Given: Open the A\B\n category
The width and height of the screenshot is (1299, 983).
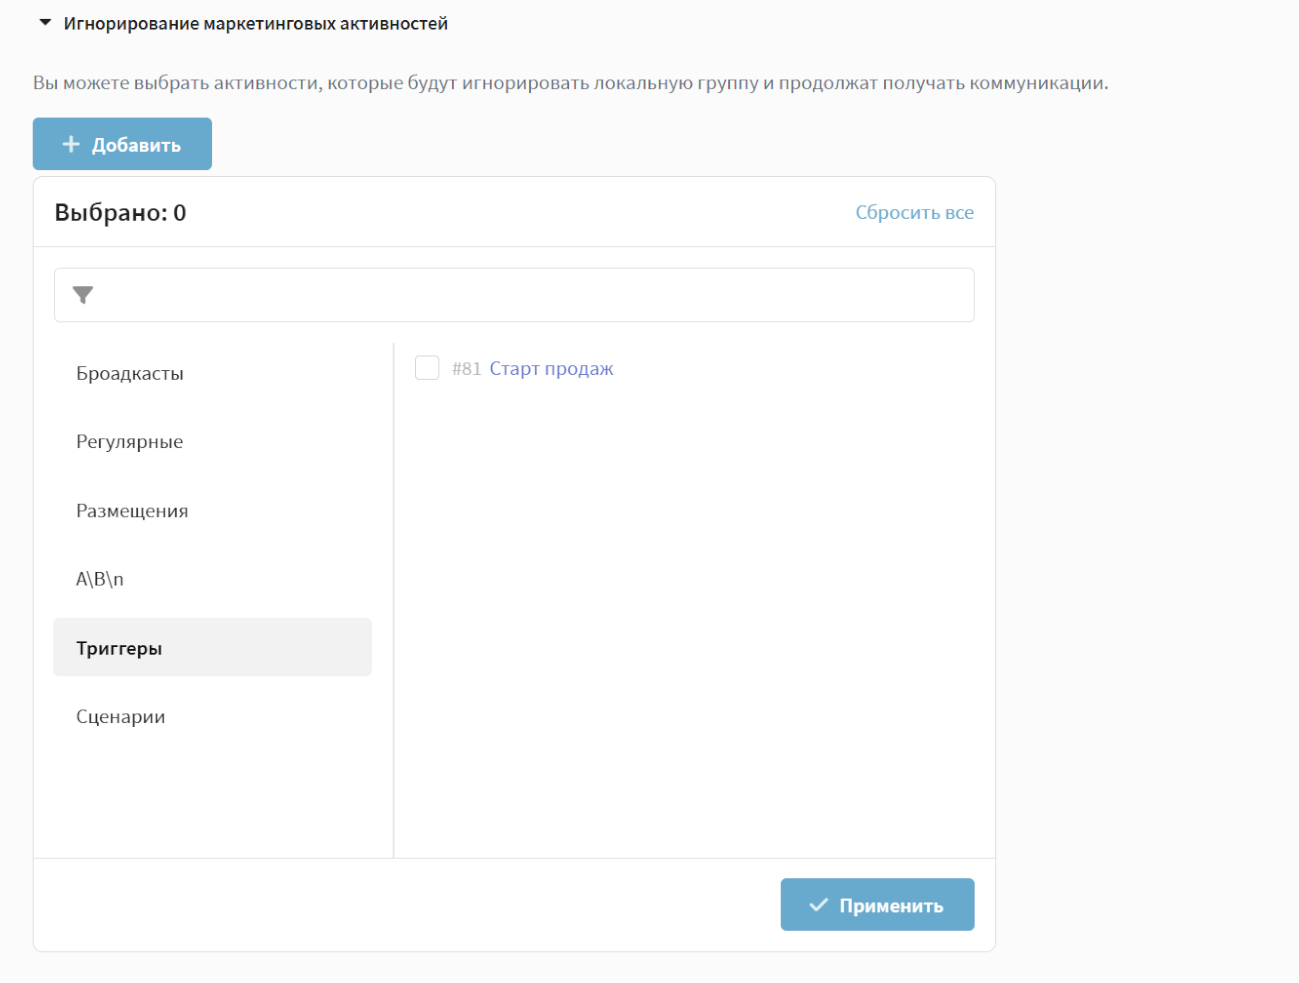Looking at the screenshot, I should pyautogui.click(x=100, y=579).
